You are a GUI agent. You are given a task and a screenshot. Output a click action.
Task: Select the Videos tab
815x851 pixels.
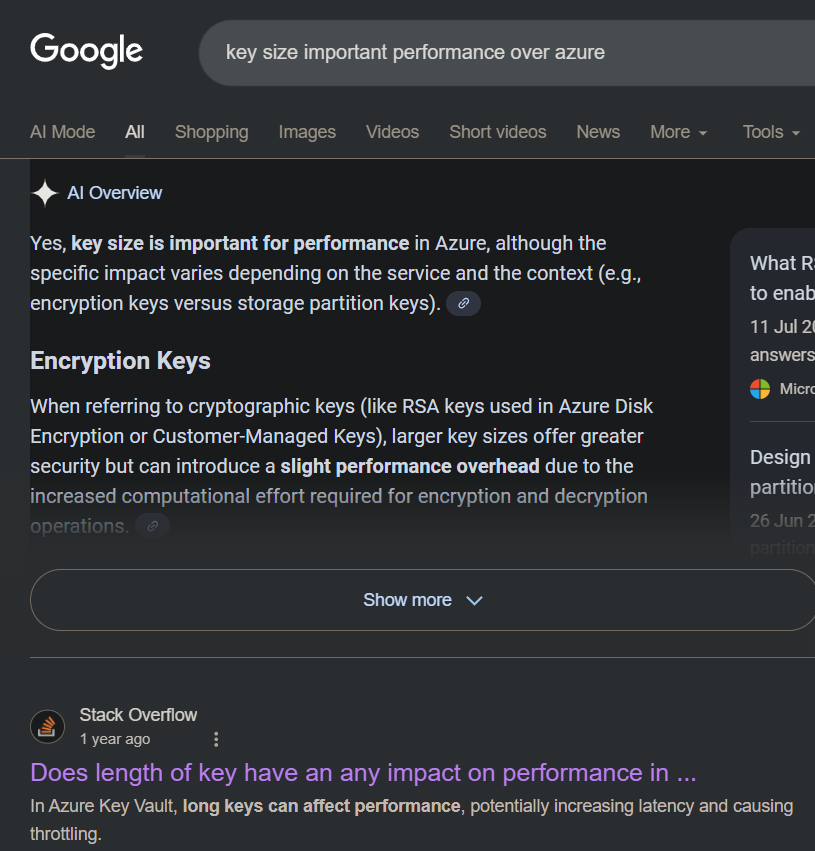pos(392,132)
